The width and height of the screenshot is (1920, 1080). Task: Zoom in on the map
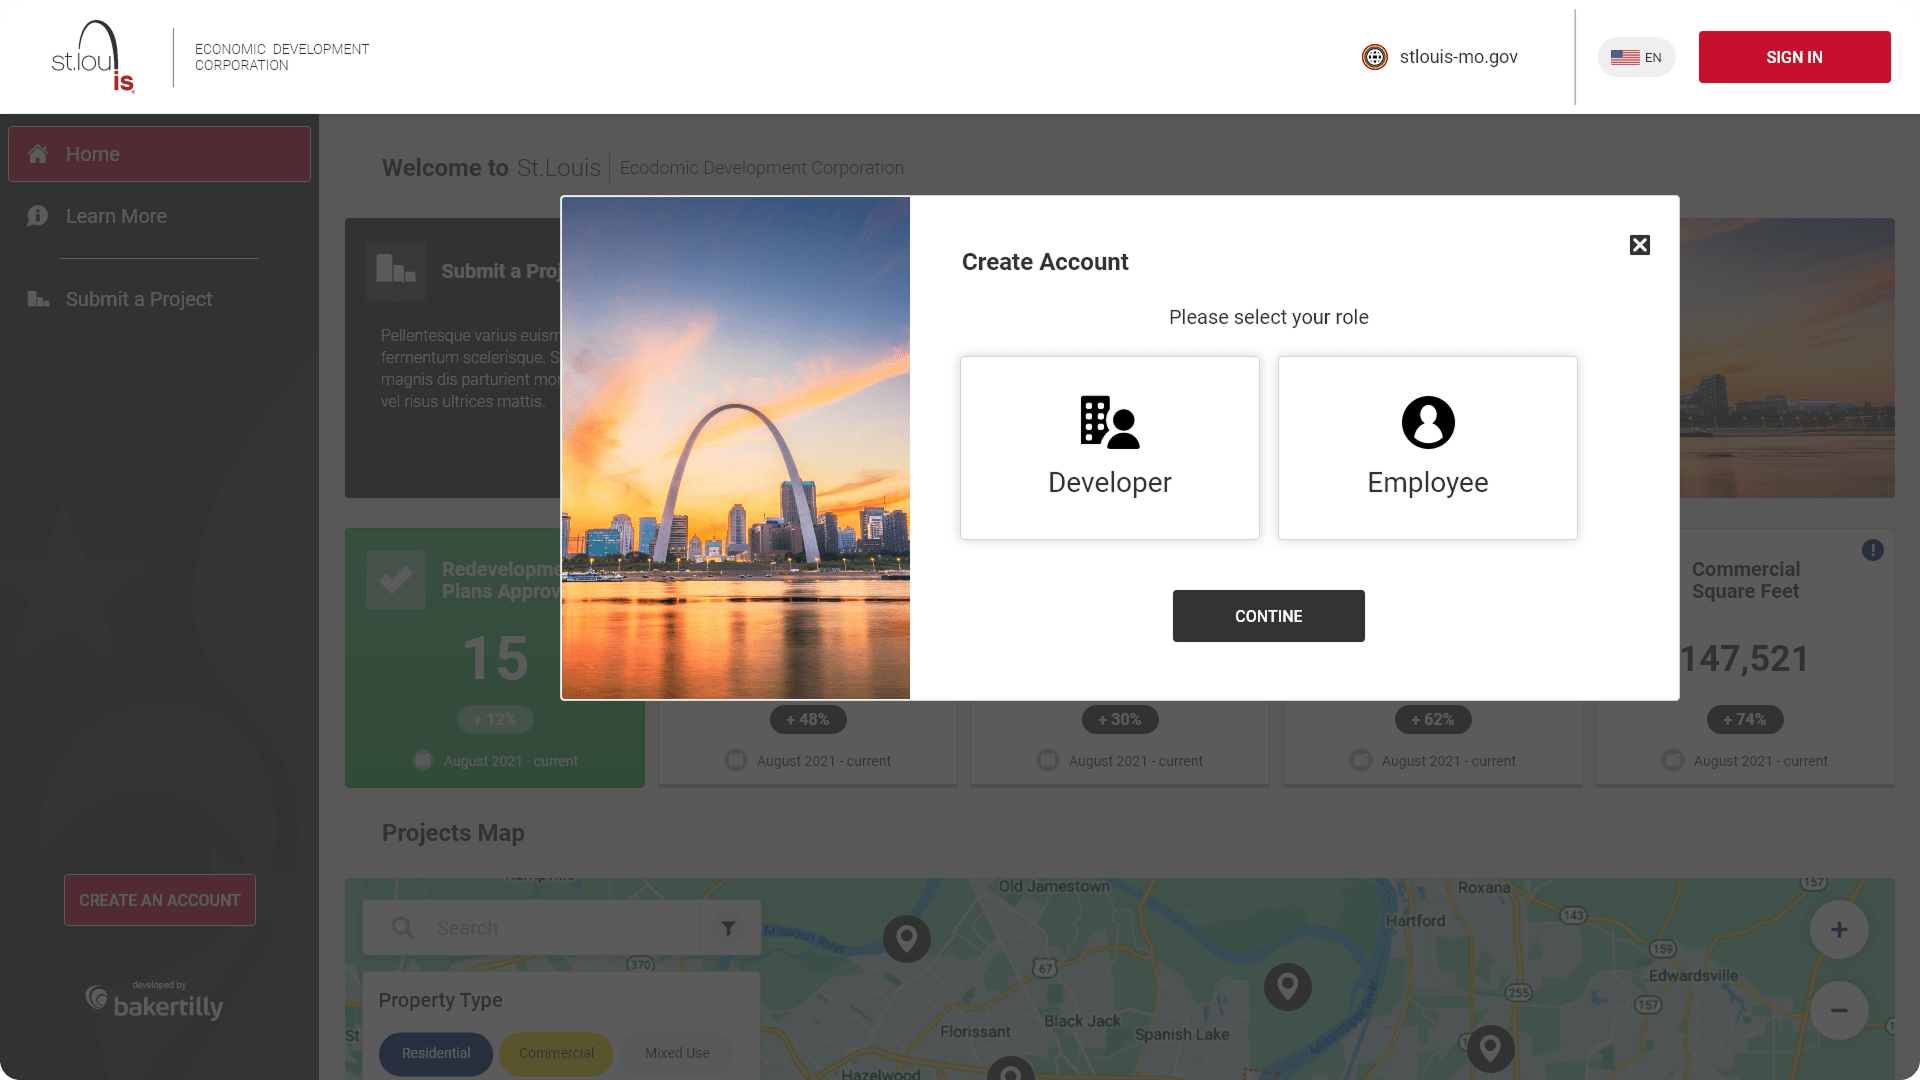[x=1838, y=930]
